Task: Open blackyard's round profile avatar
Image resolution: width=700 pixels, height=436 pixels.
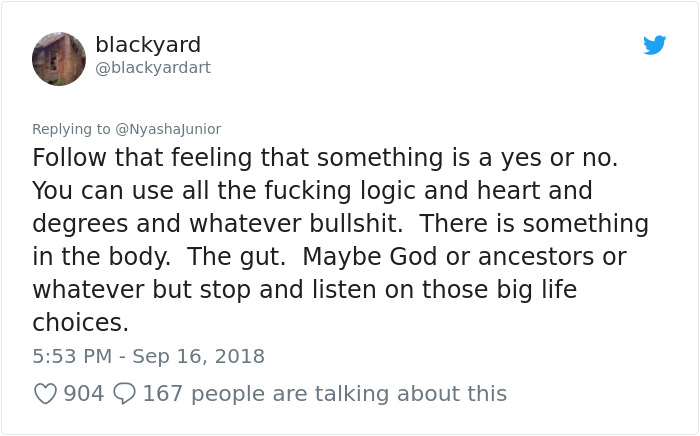Action: click(59, 58)
